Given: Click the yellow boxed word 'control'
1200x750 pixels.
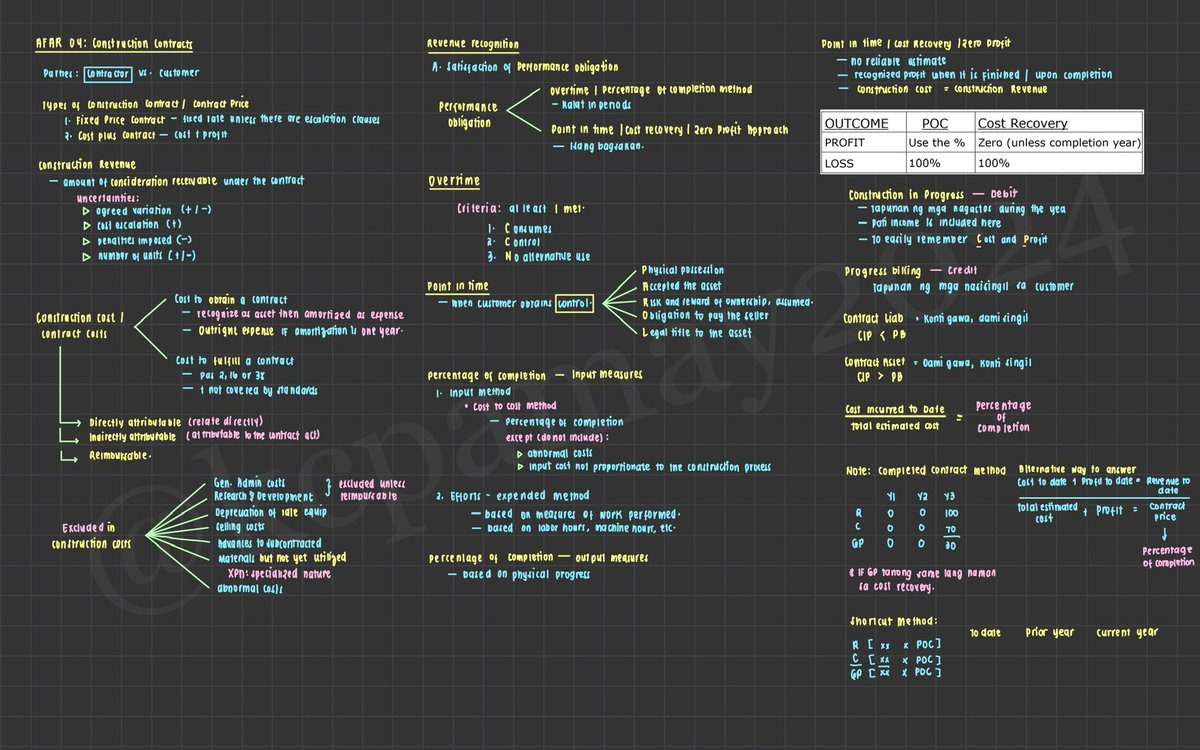Looking at the screenshot, I should (x=574, y=302).
